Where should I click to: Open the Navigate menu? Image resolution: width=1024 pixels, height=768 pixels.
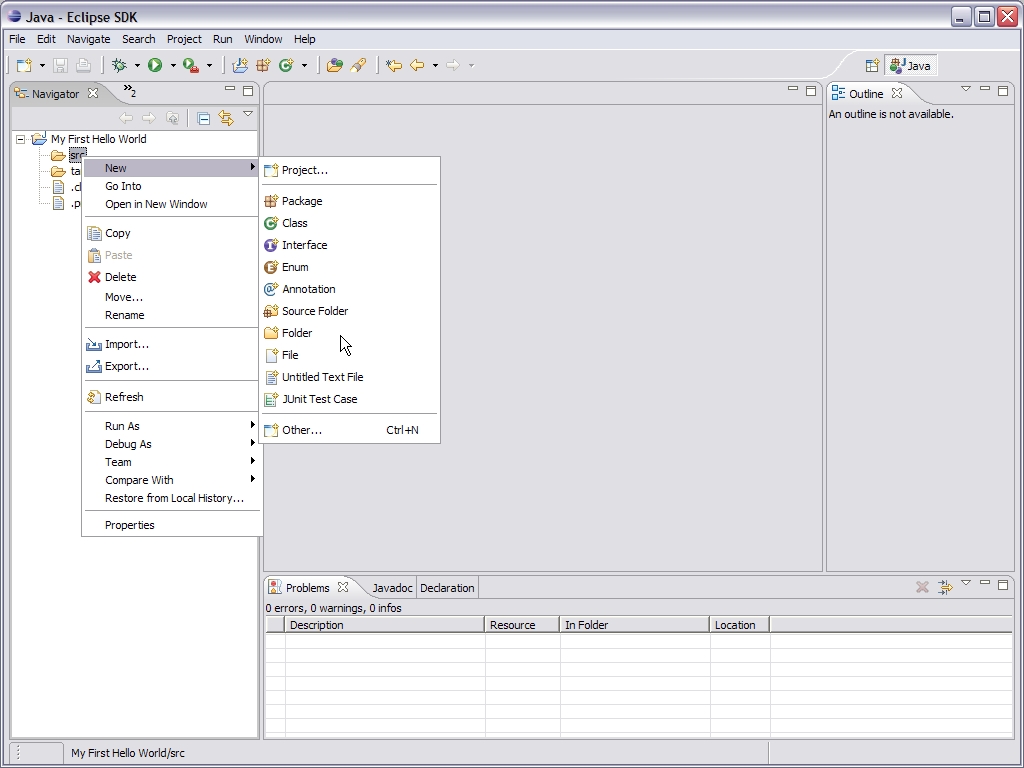[88, 39]
